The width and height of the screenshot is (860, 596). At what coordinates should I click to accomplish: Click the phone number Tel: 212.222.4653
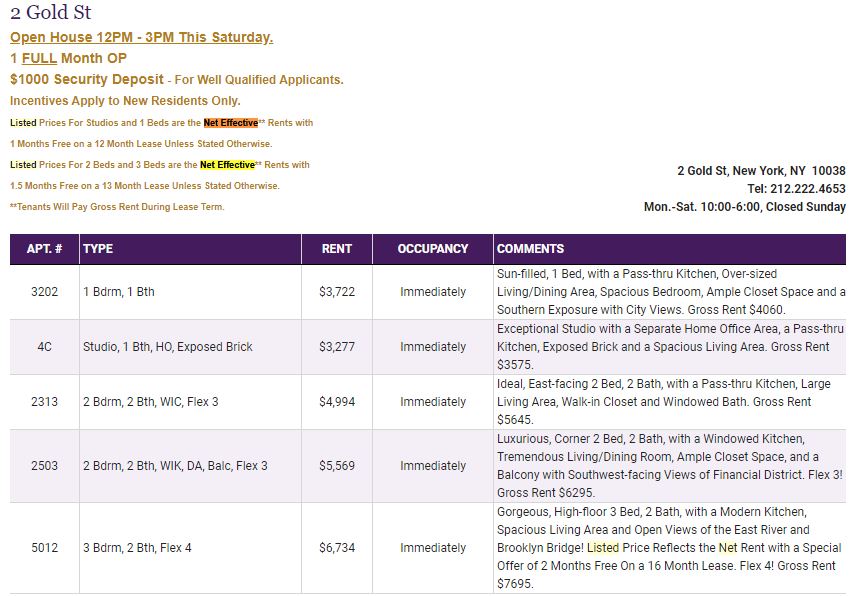(796, 189)
